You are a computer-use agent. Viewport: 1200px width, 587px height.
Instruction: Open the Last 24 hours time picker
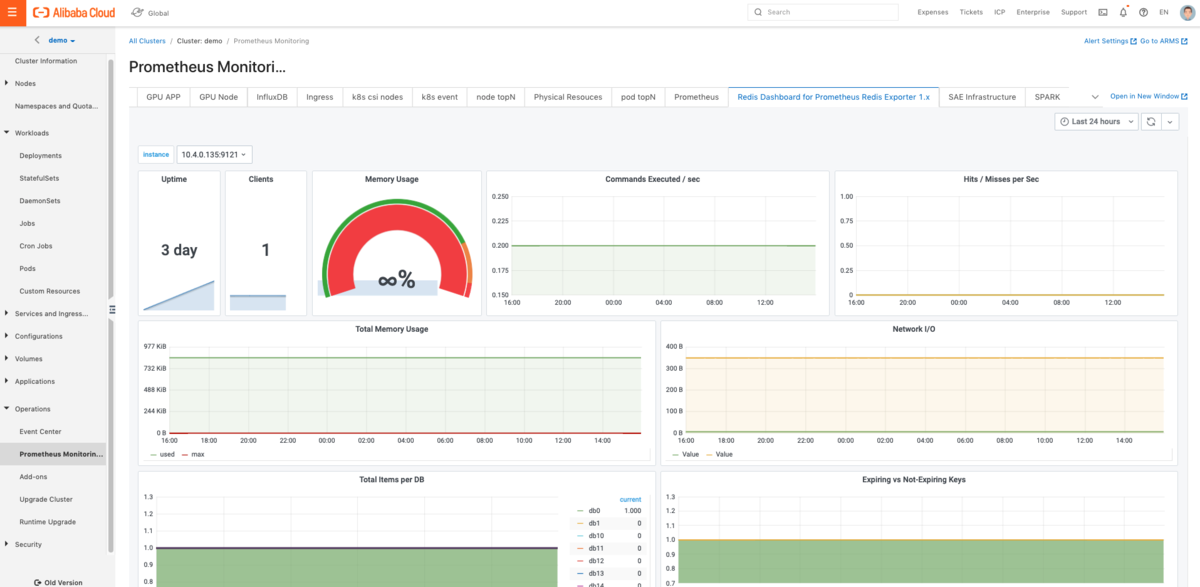click(1097, 121)
